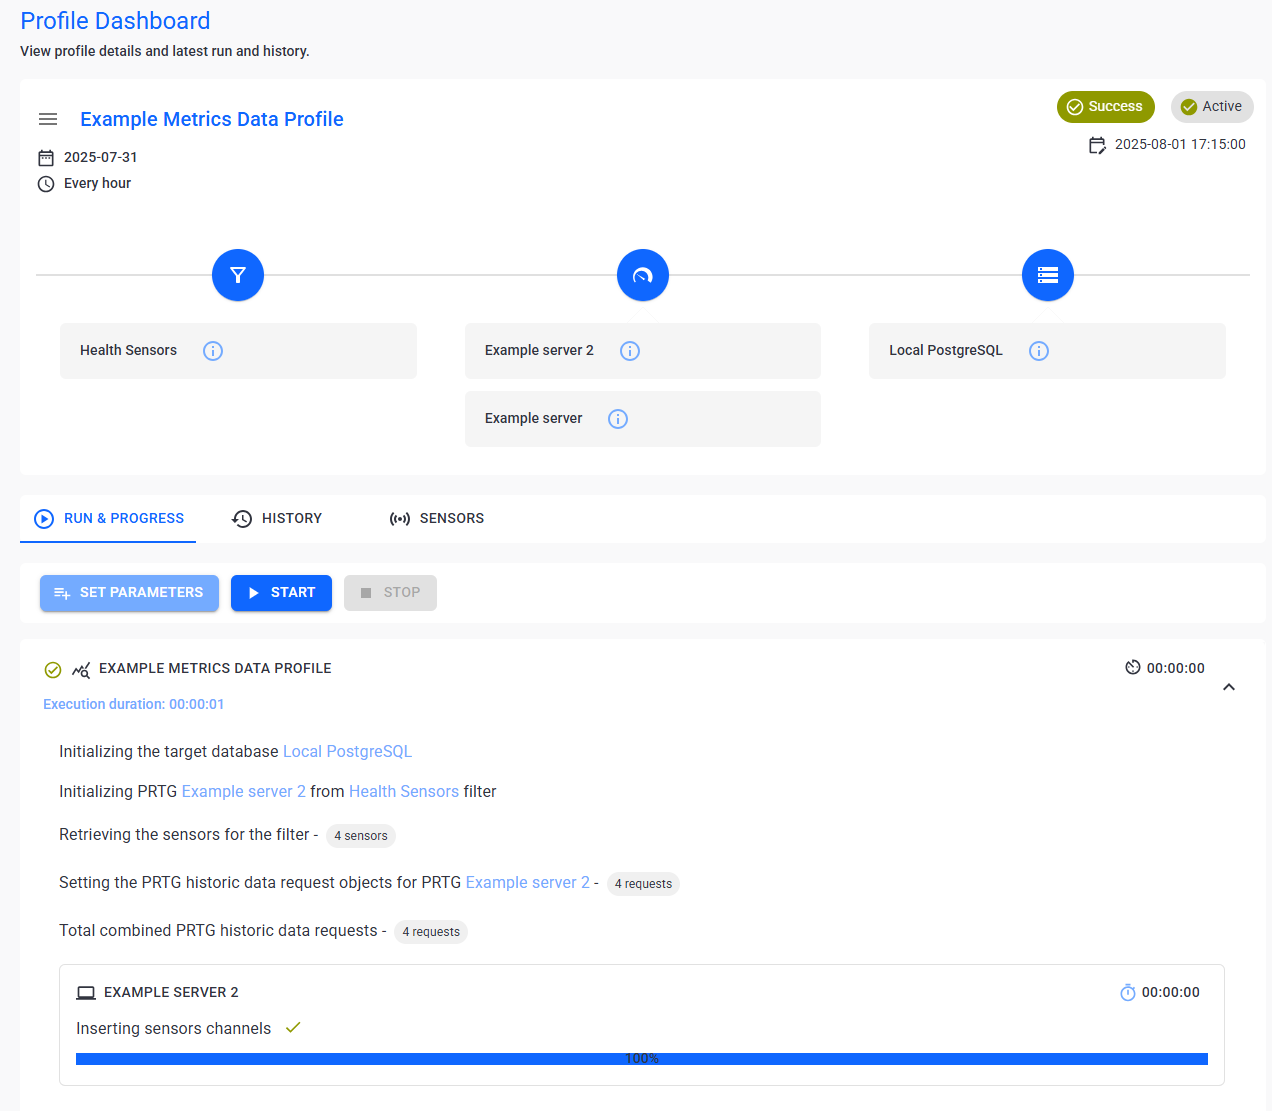1272x1111 pixels.
Task: Open the Example Metrics Data Profile title link
Action: pos(212,119)
